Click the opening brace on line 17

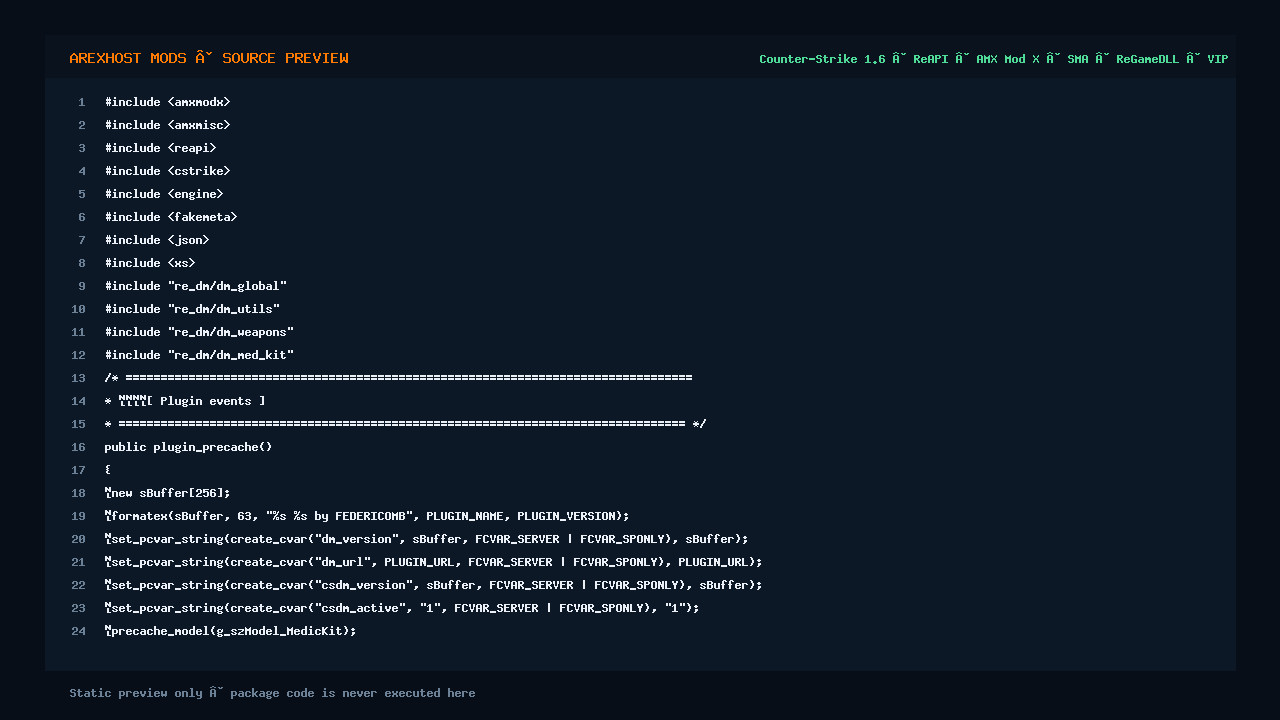(107, 470)
